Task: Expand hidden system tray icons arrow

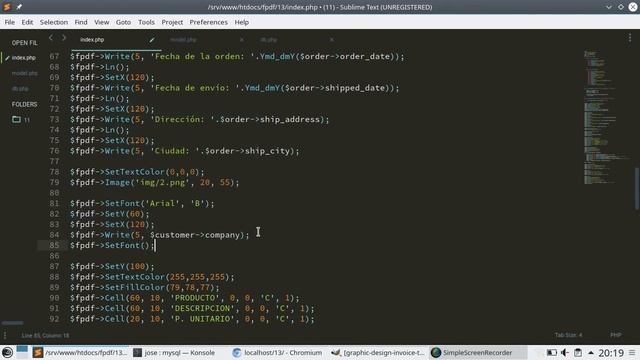Action: tap(591, 352)
